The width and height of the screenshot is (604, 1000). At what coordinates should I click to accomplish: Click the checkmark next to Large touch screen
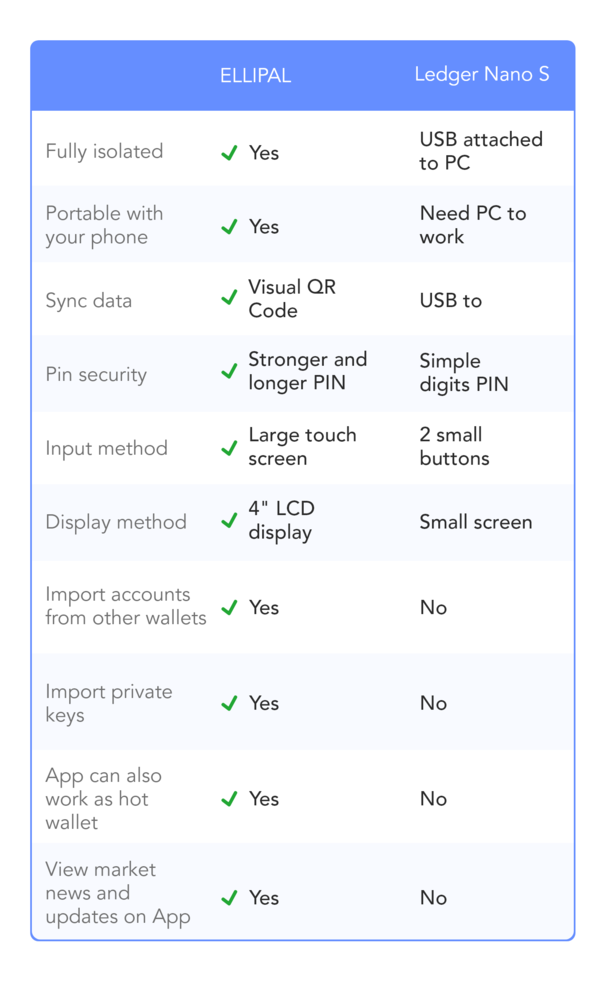[229, 447]
